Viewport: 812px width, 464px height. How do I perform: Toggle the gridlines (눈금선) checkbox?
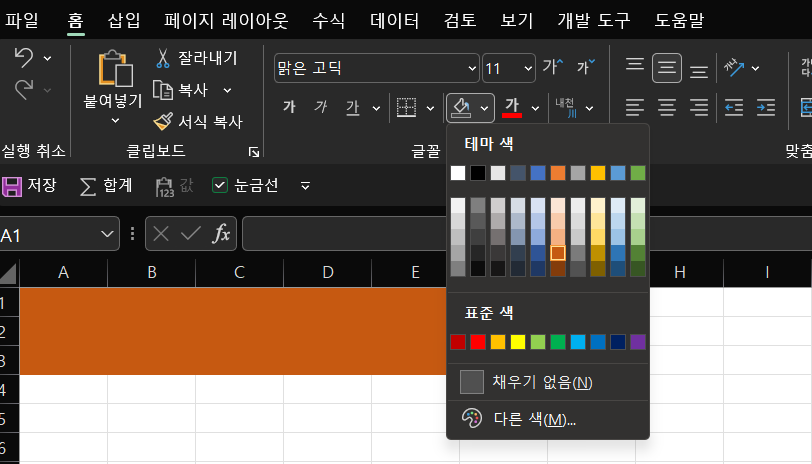point(220,185)
